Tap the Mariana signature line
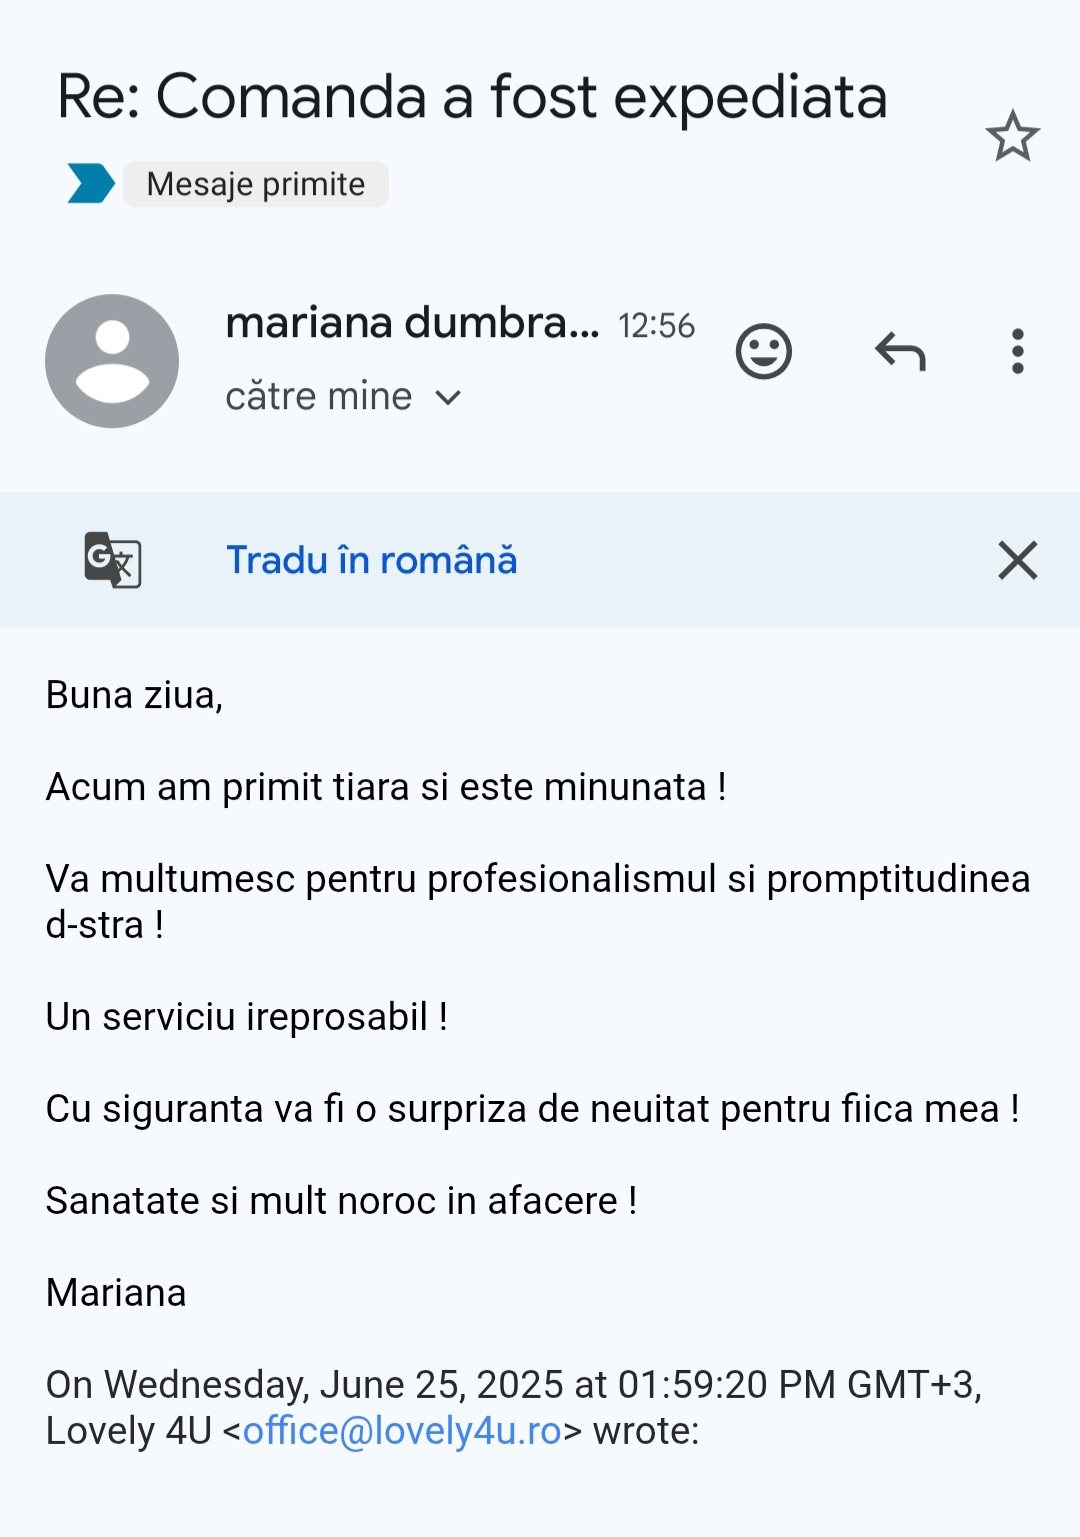 pyautogui.click(x=116, y=1293)
